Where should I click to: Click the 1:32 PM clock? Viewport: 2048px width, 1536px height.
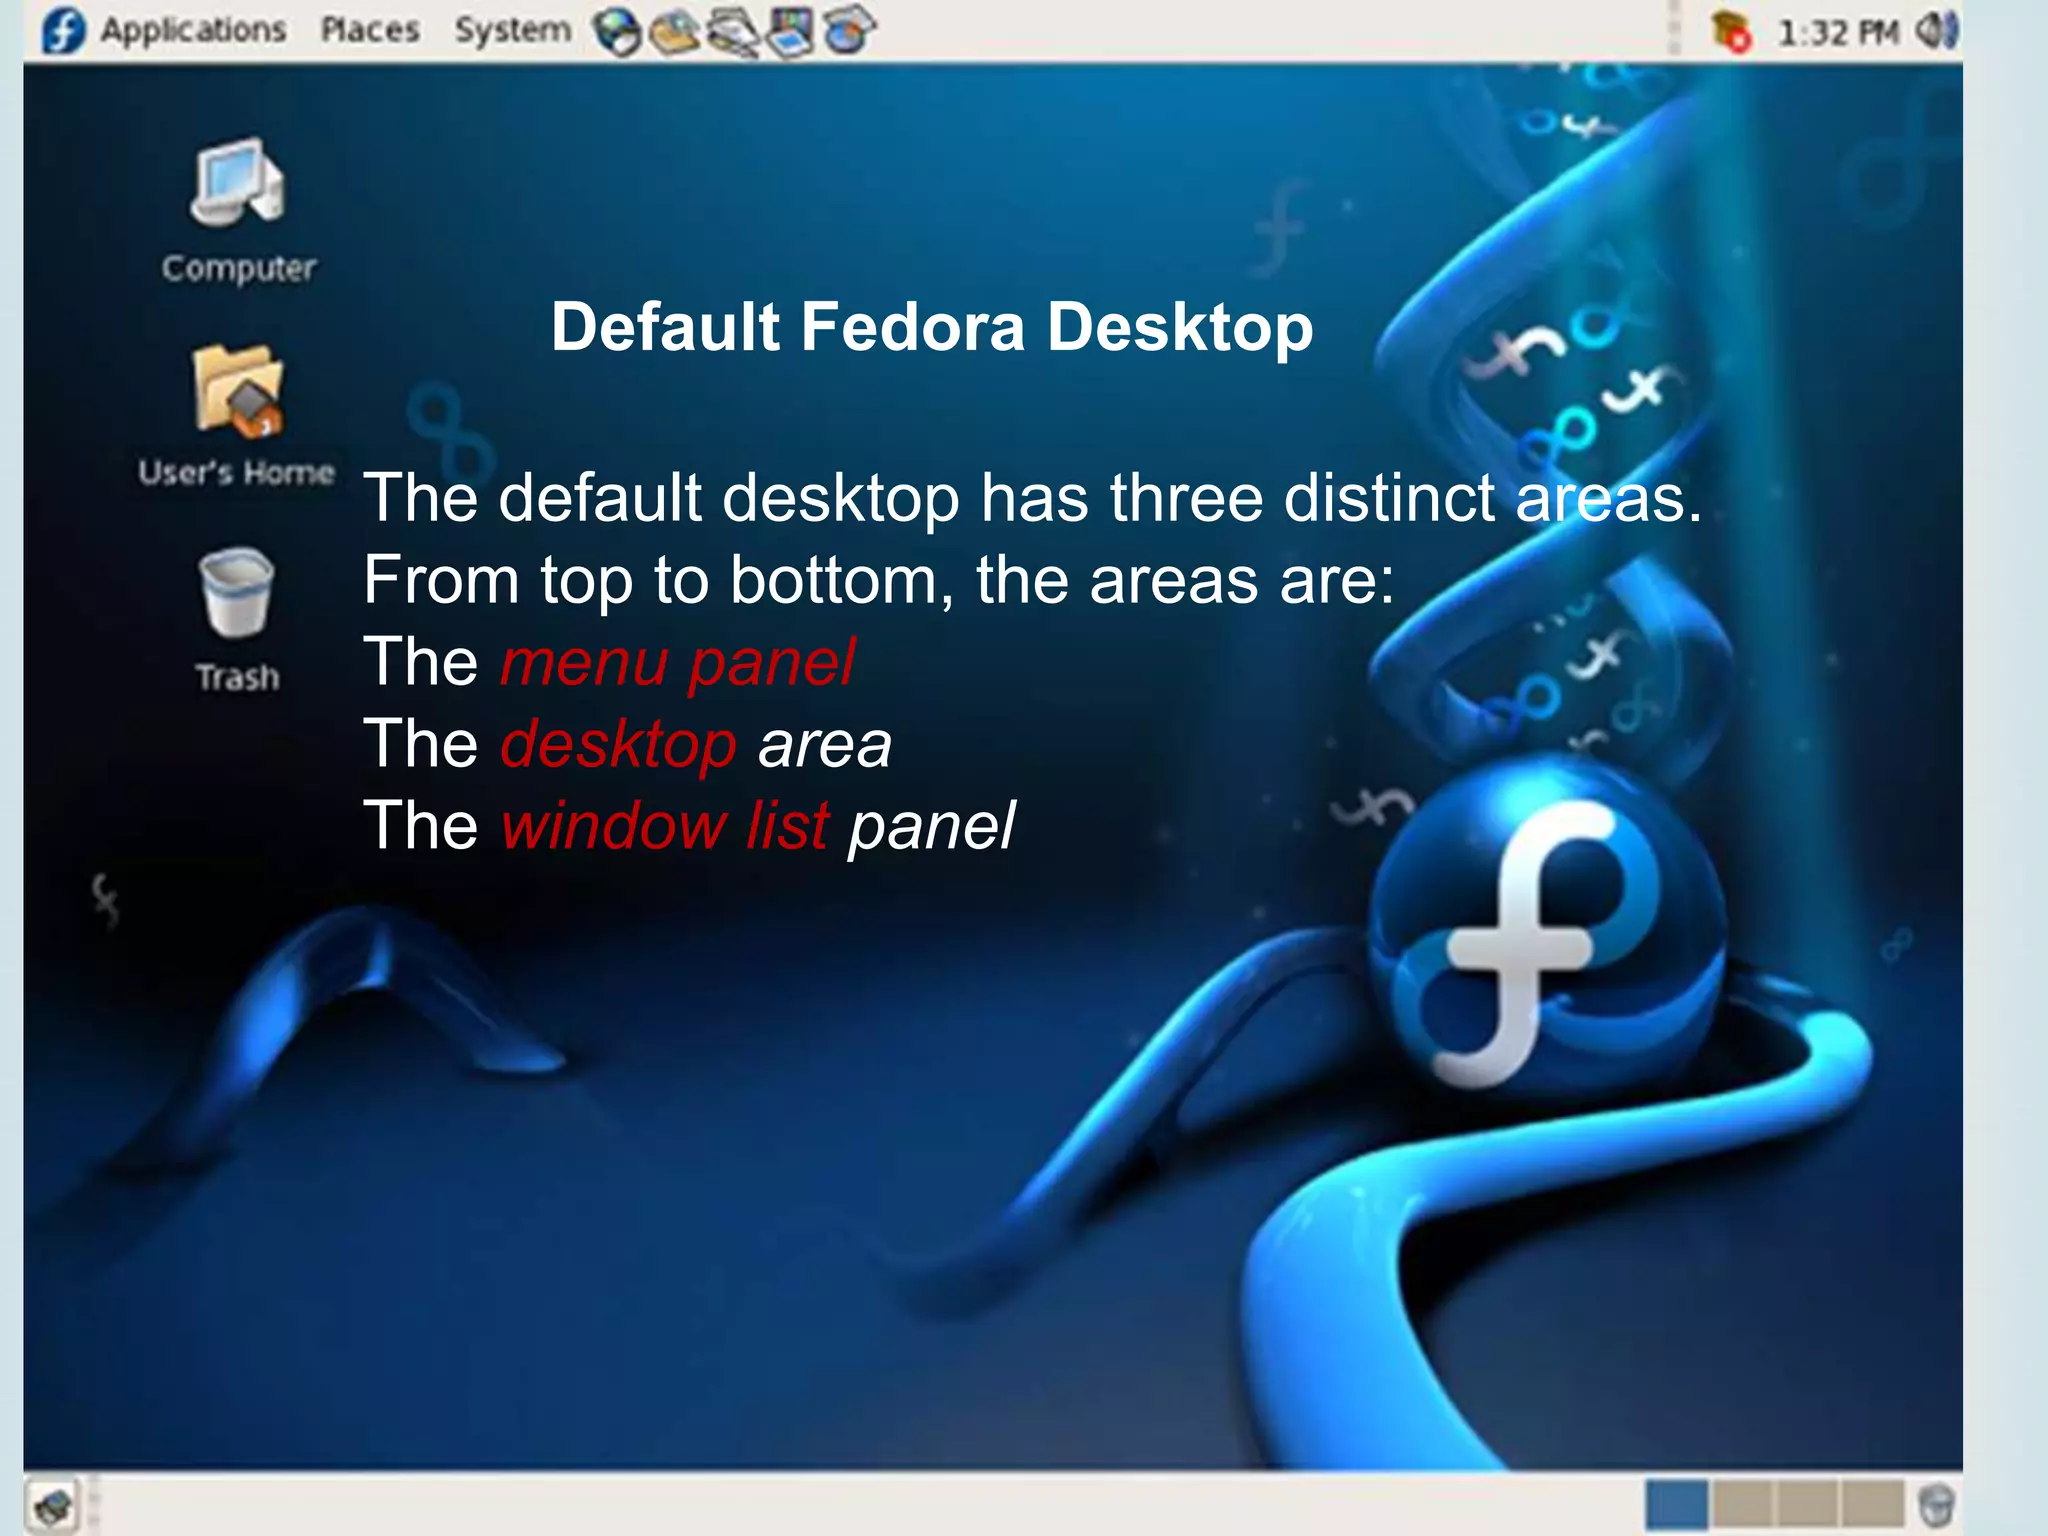1838,32
